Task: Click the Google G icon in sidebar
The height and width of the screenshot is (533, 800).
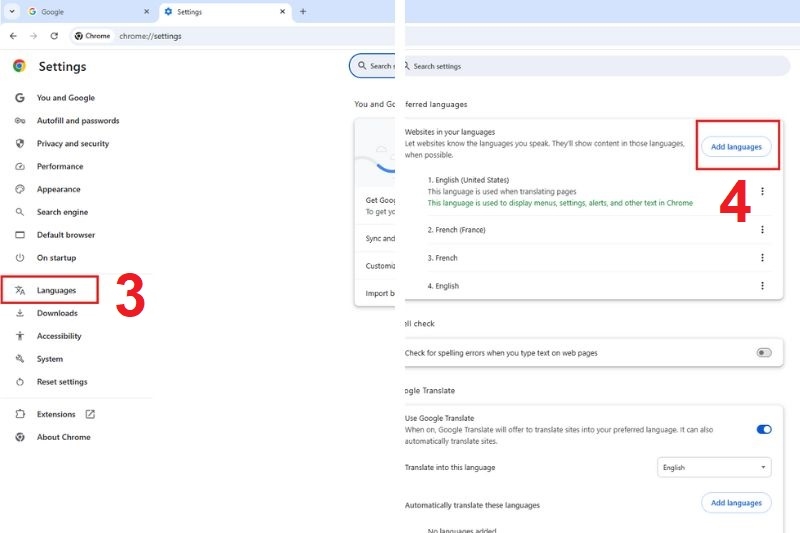Action: [x=20, y=97]
